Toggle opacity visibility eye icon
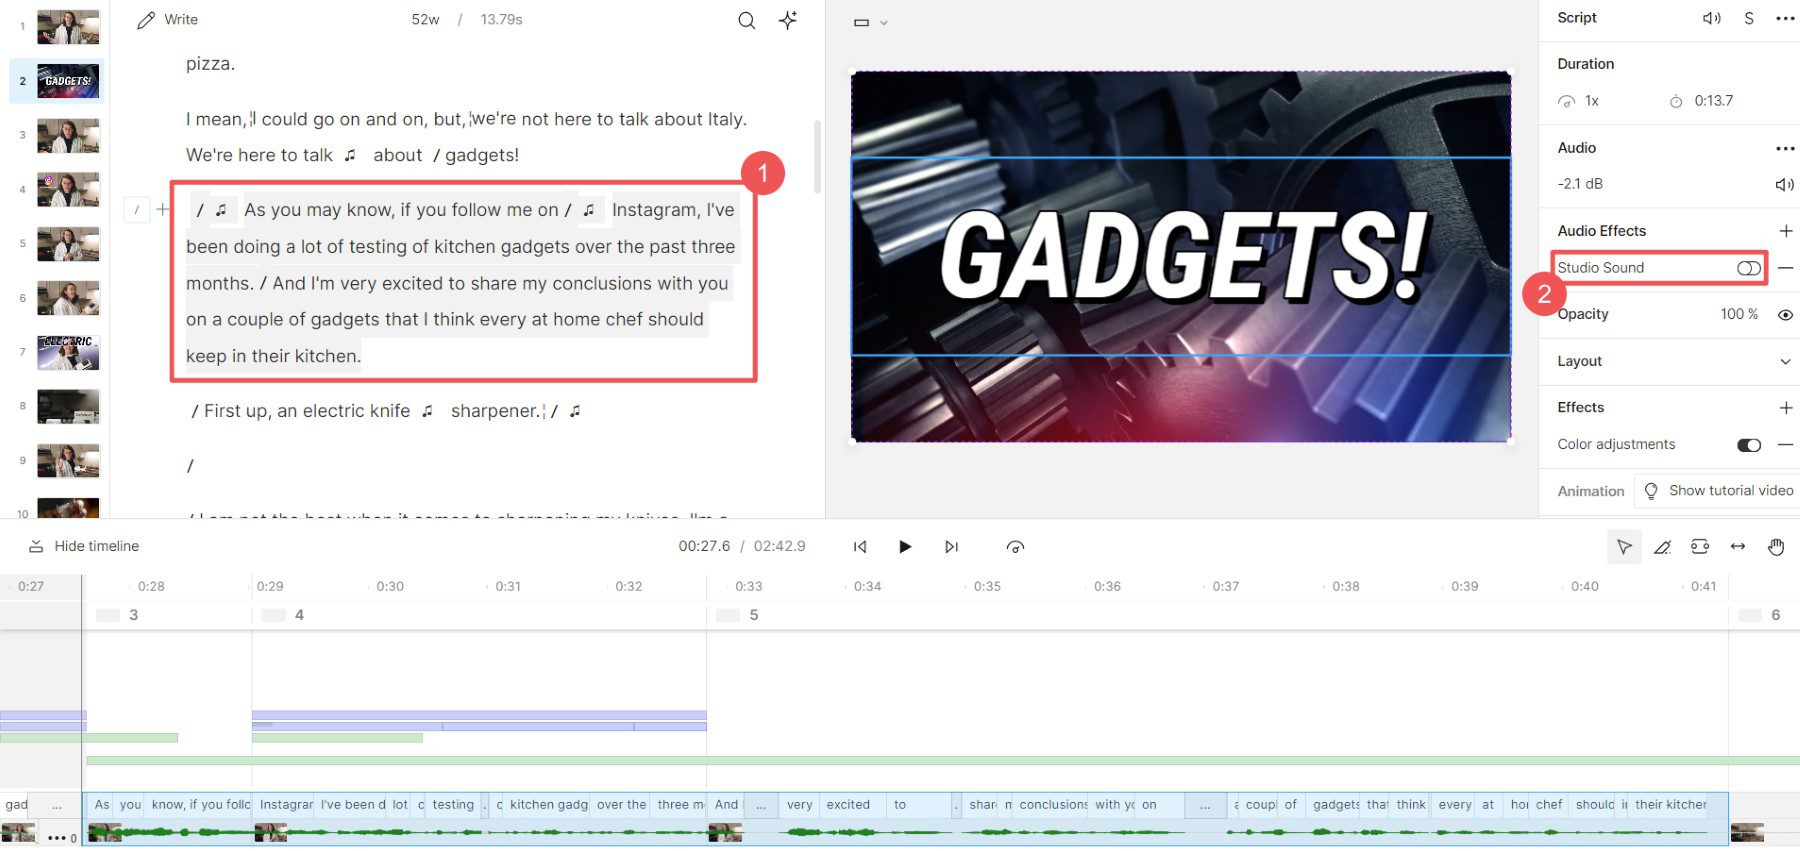Screen dimensions: 1800x851 click(x=1785, y=315)
